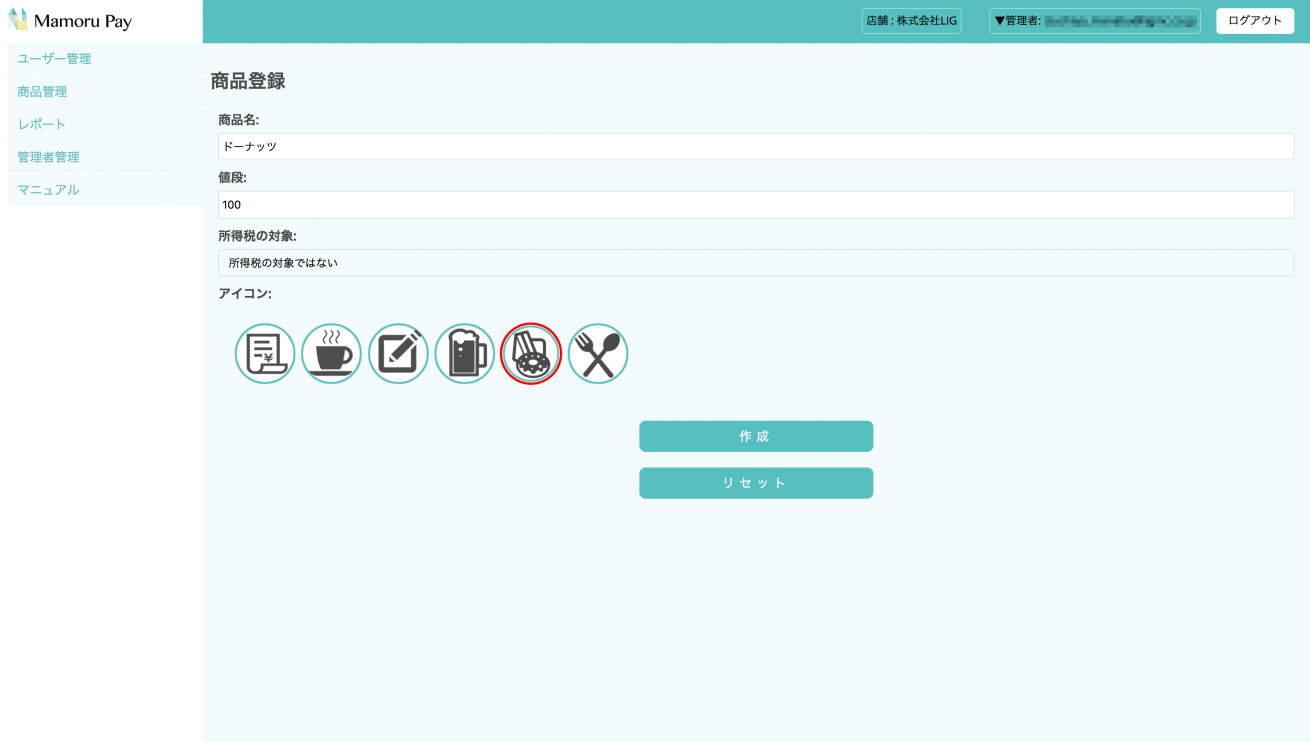Select the receipt yen bill icon

[265, 353]
